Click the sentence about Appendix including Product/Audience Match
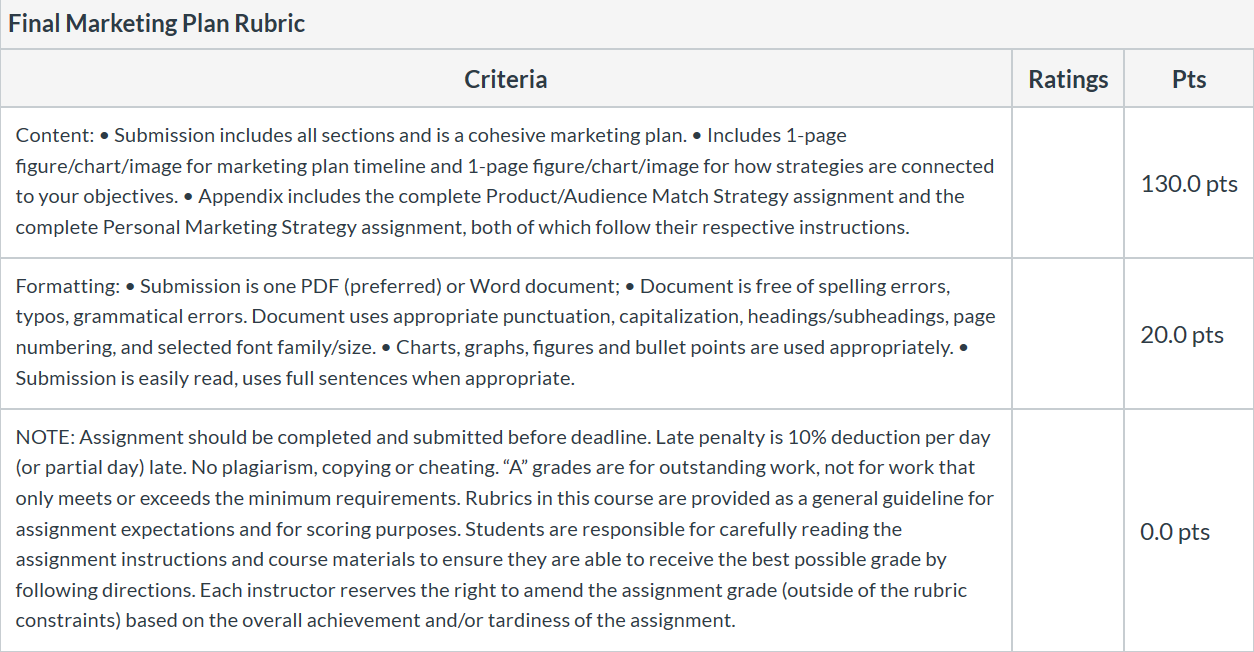 point(490,211)
